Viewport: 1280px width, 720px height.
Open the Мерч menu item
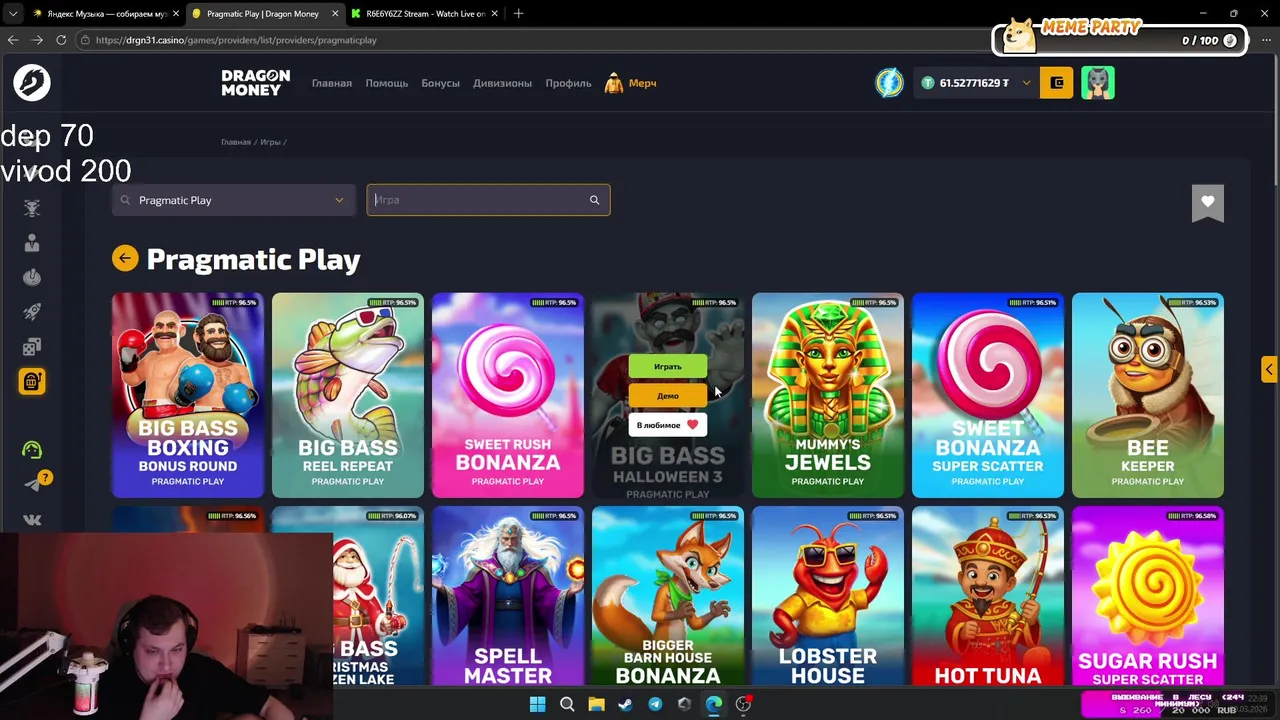[x=643, y=83]
